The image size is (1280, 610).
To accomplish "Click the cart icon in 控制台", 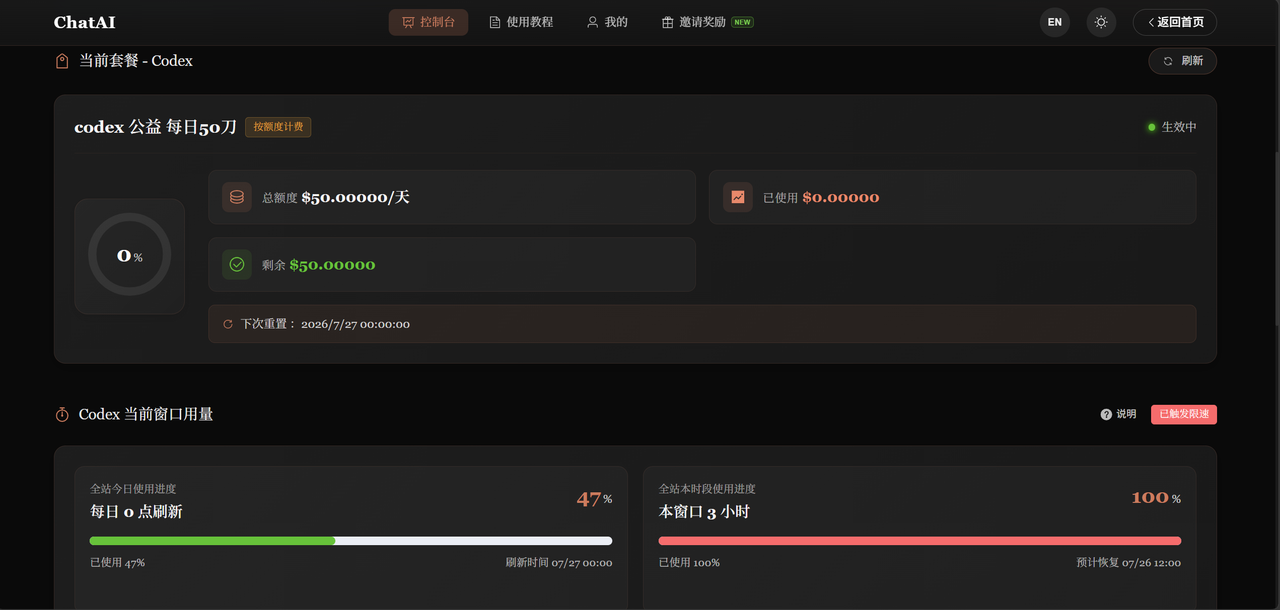I will pyautogui.click(x=408, y=22).
